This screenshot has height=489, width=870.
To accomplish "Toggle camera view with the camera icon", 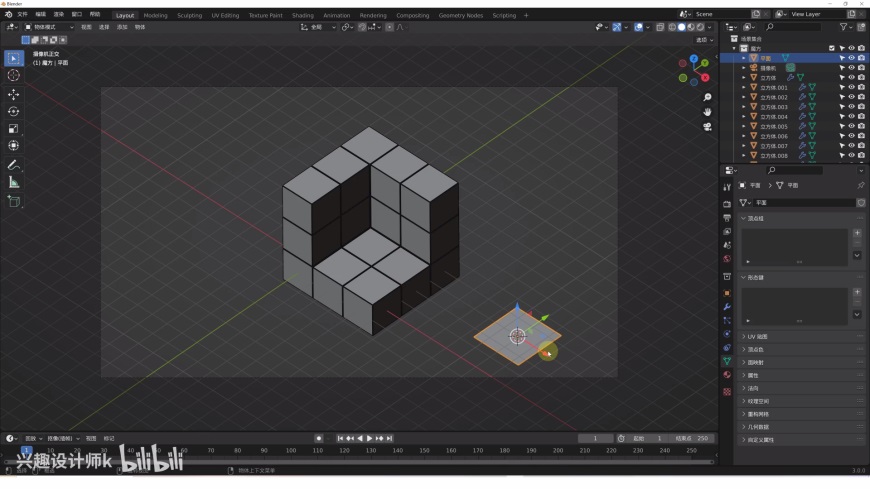I will tap(707, 127).
